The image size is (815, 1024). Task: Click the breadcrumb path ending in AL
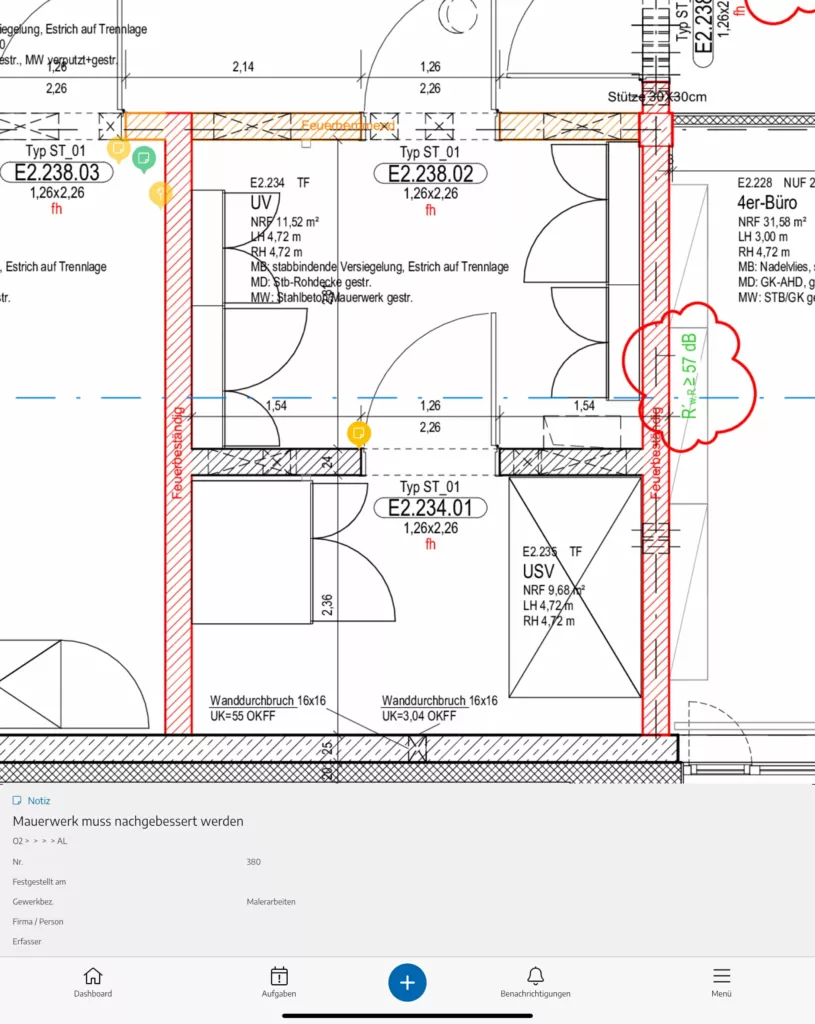coord(40,841)
